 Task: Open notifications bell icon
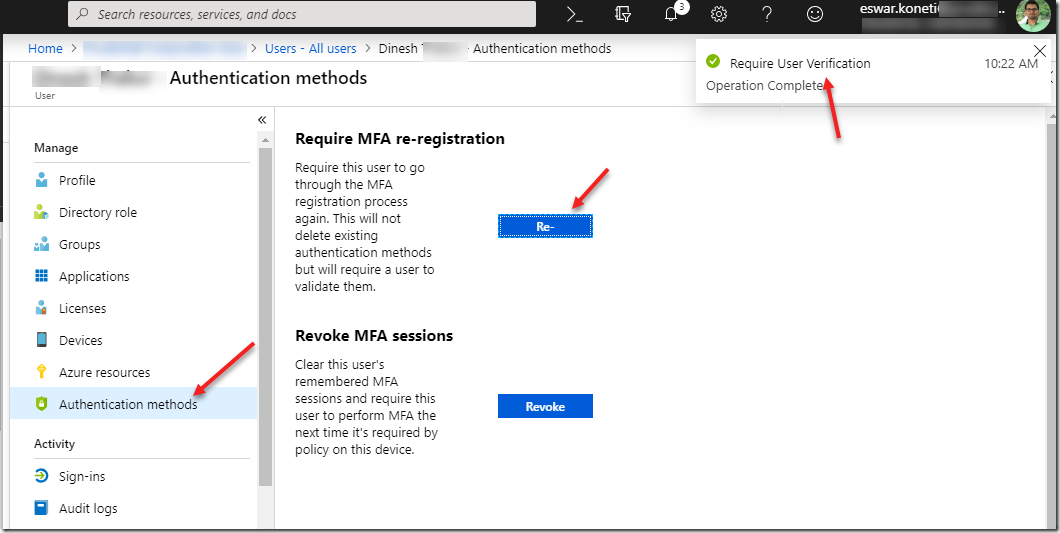(x=672, y=14)
